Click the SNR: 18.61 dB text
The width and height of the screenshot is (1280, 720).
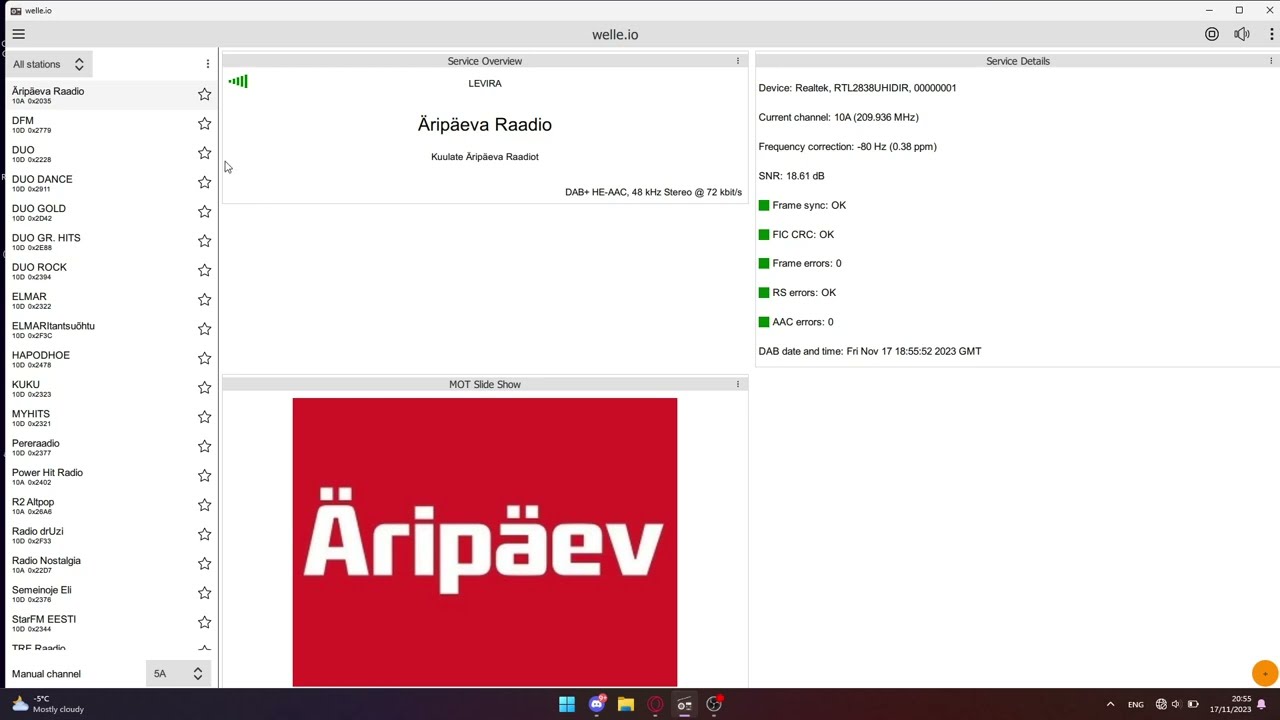tap(791, 176)
